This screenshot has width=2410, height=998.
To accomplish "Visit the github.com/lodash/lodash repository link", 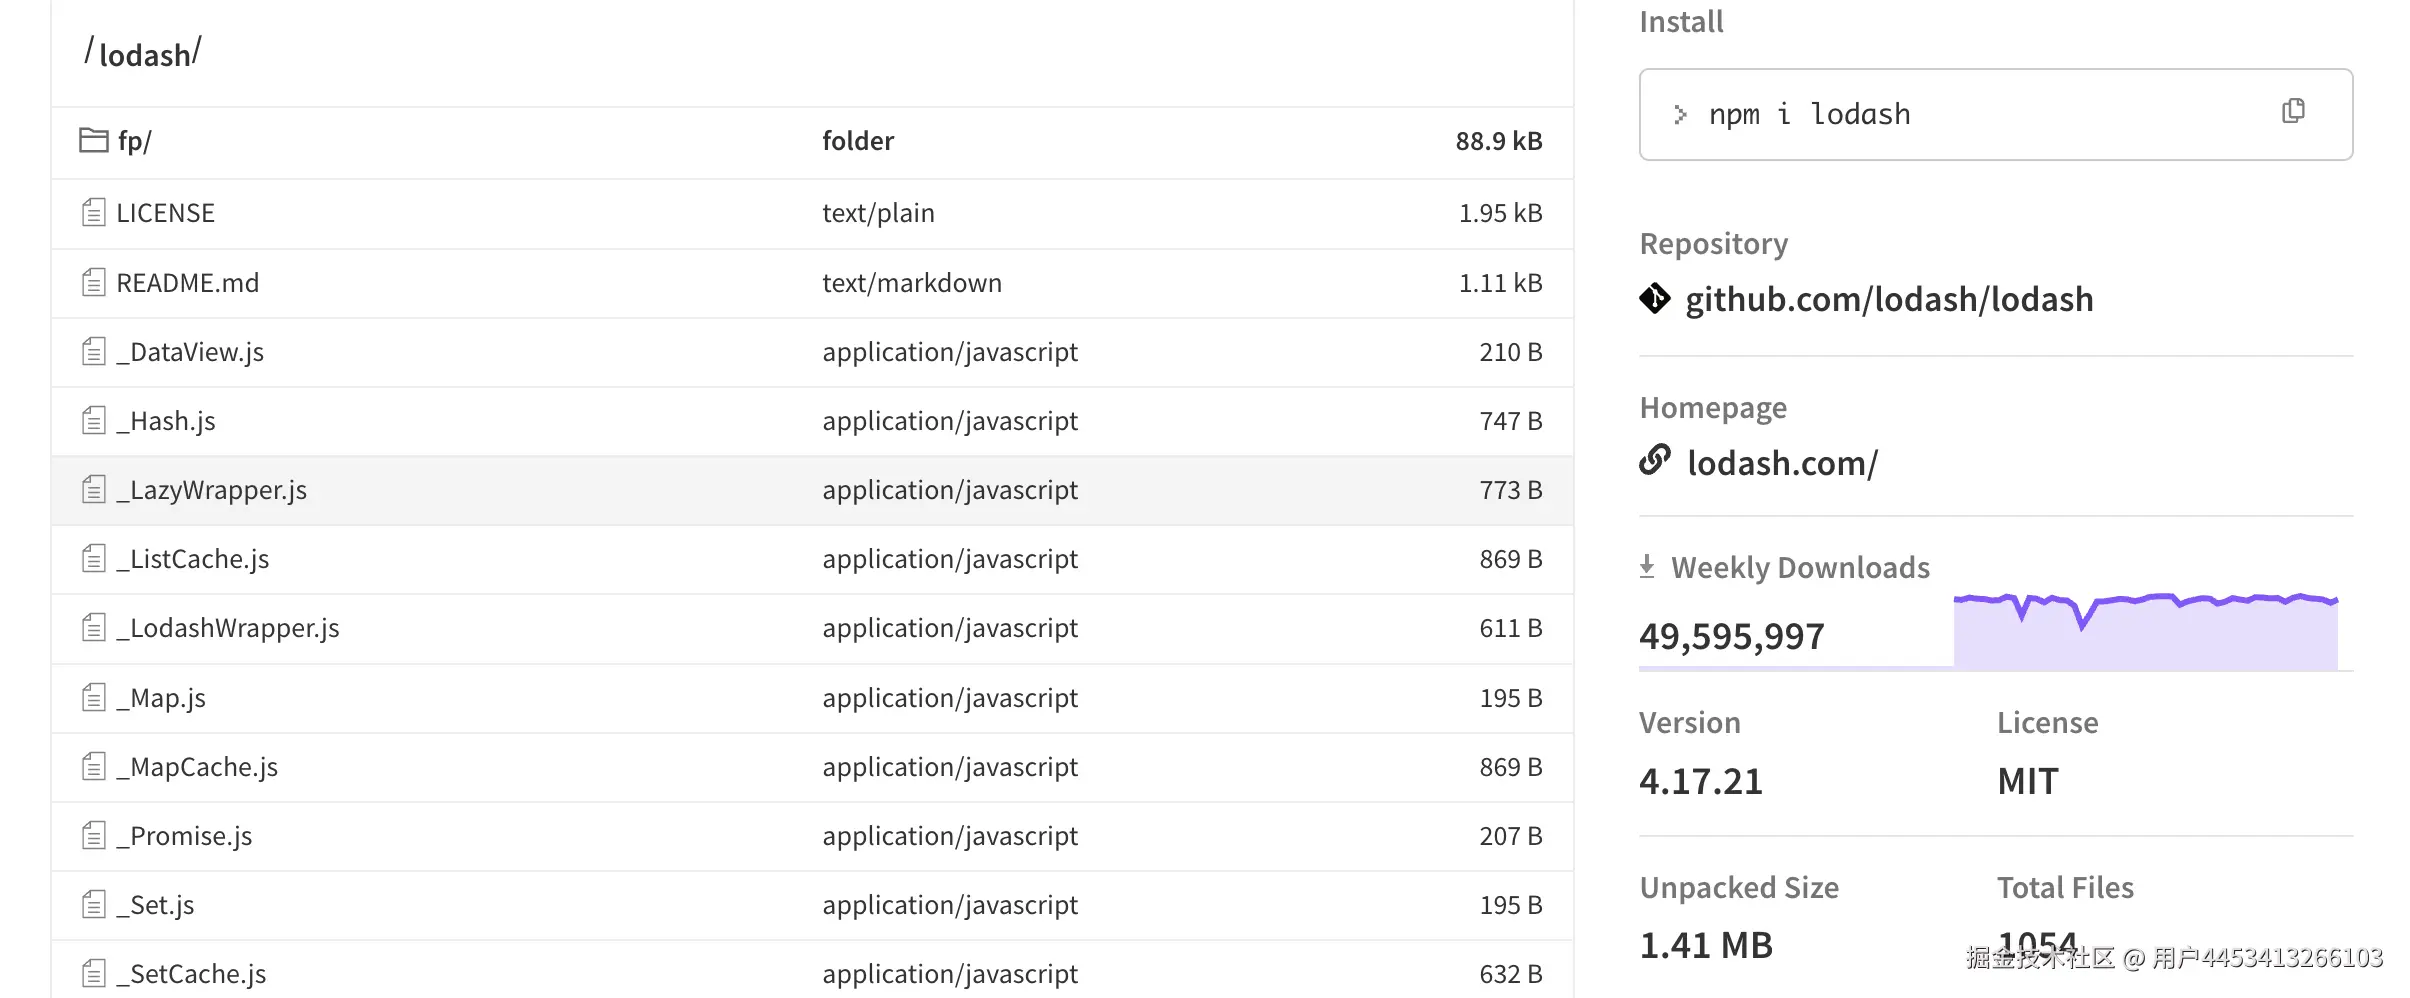I will point(1888,299).
